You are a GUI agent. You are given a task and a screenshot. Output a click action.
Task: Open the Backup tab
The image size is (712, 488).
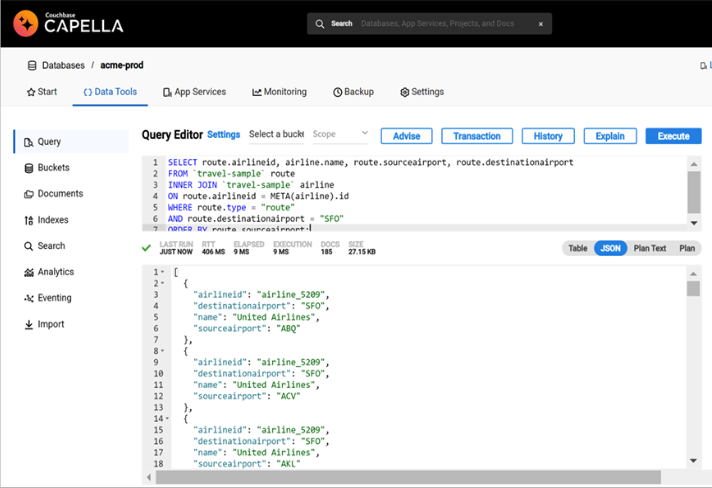coord(353,92)
